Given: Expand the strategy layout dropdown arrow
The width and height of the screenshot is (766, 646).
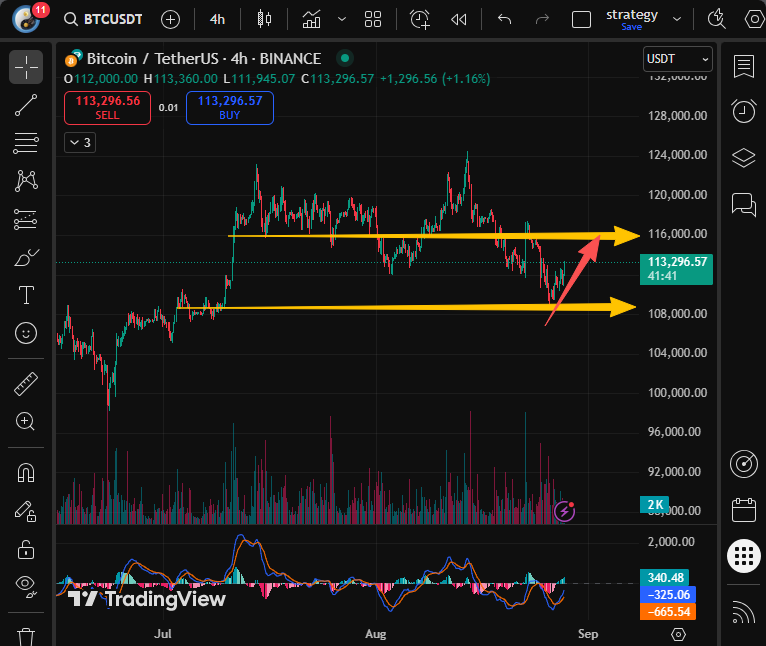Looking at the screenshot, I should [677, 20].
